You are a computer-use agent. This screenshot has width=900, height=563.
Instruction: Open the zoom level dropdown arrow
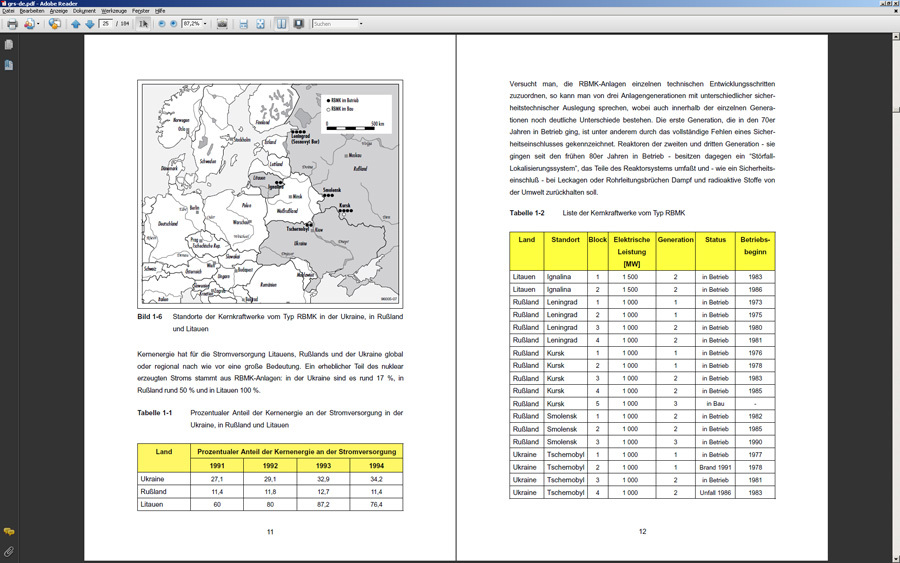(205, 24)
